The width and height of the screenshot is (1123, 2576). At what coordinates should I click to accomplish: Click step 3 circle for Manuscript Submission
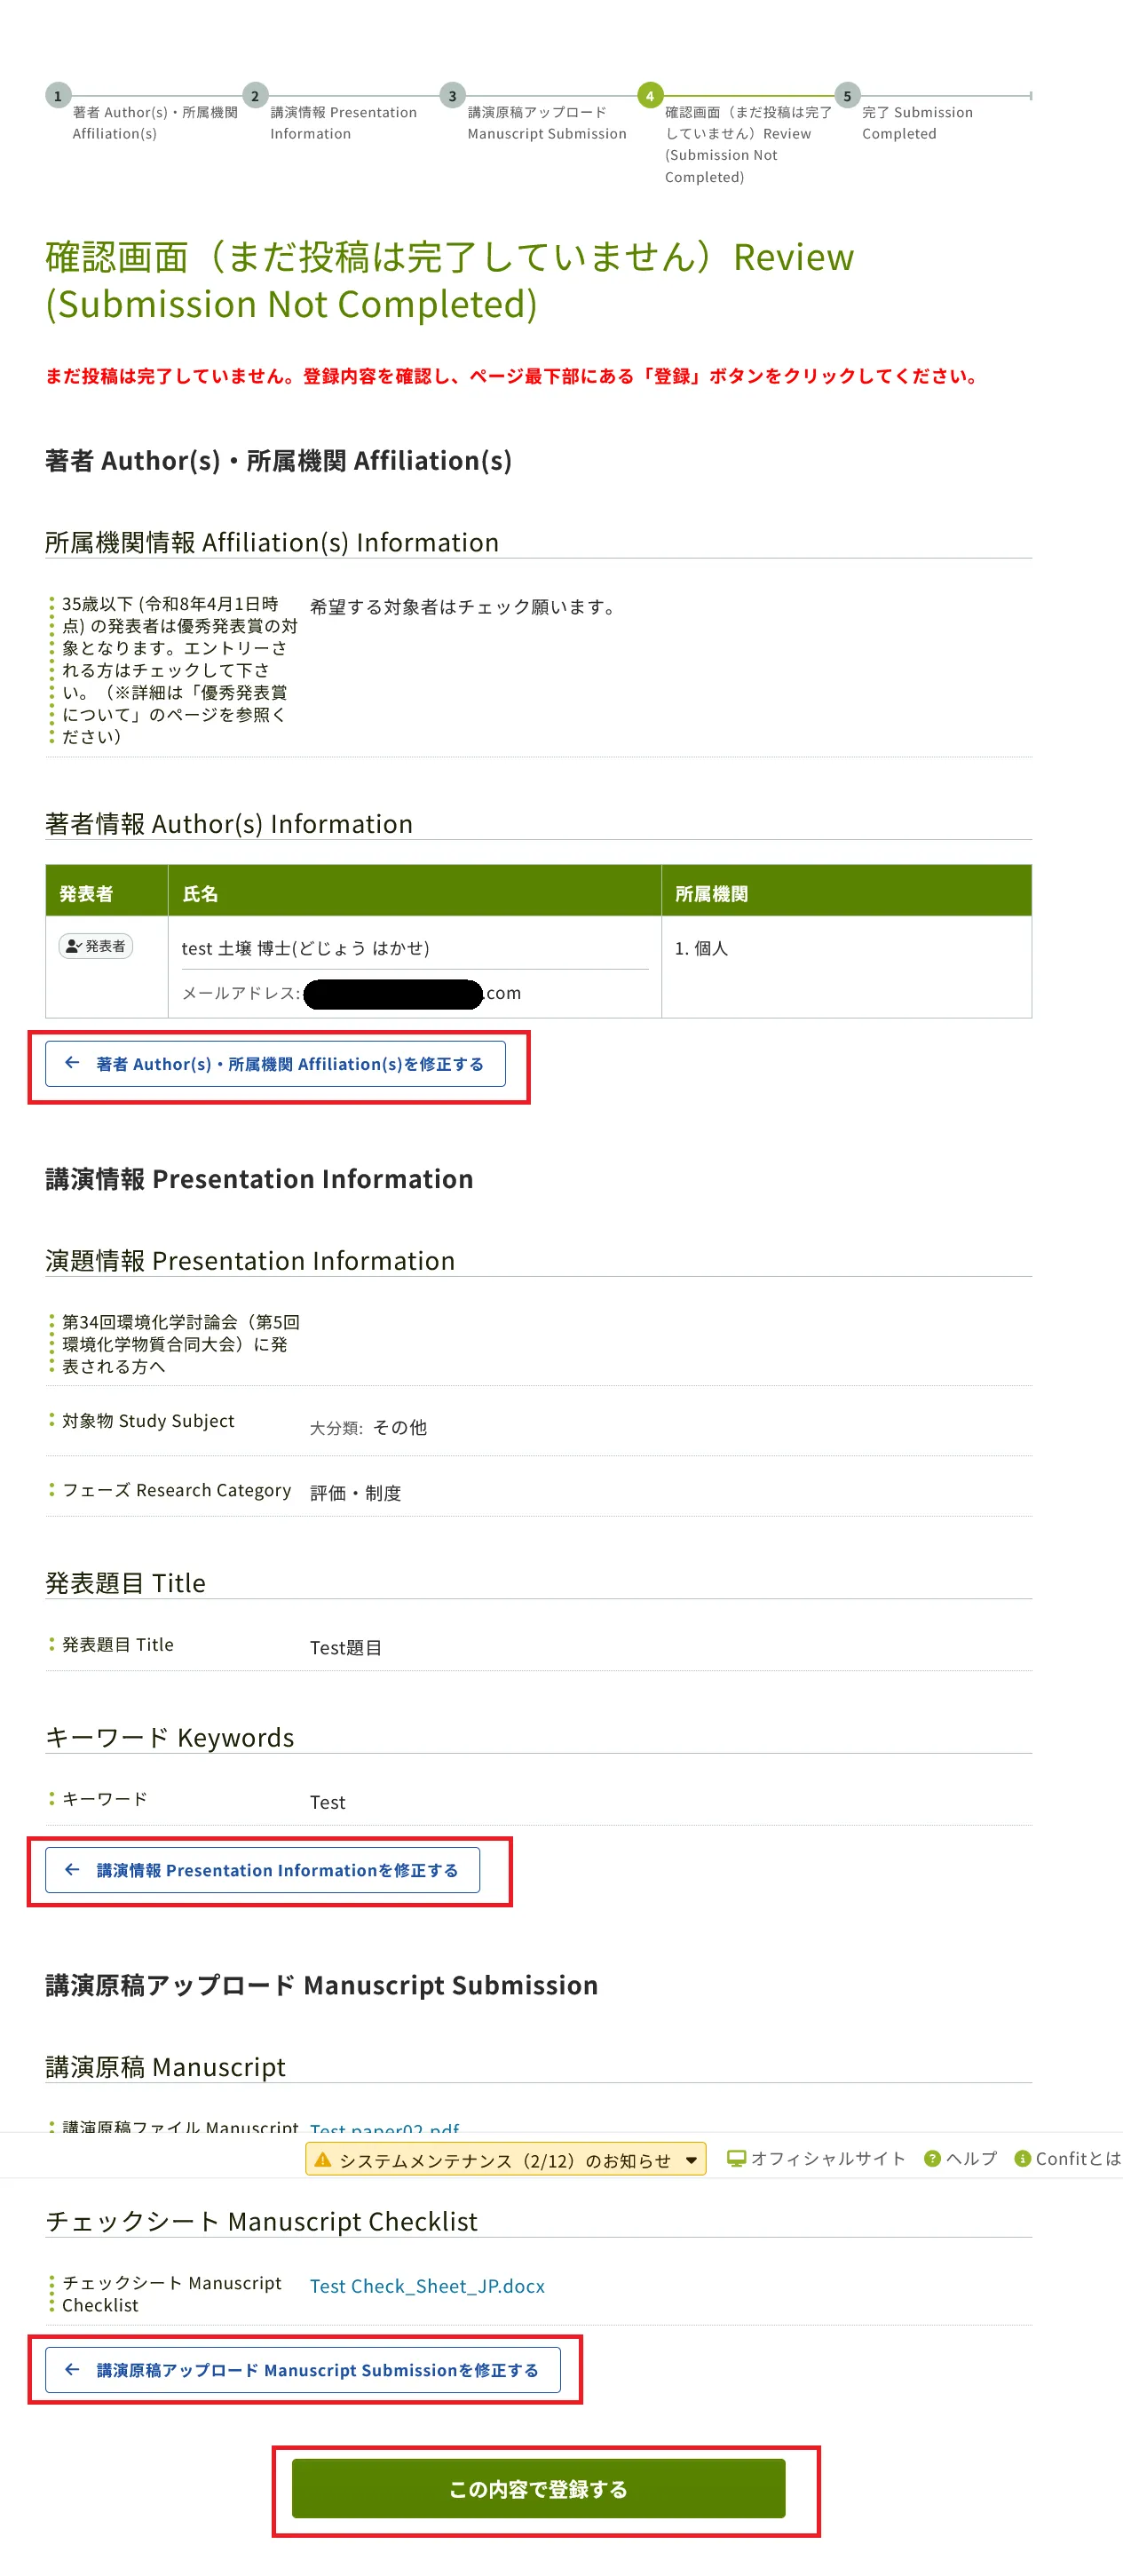tap(452, 96)
